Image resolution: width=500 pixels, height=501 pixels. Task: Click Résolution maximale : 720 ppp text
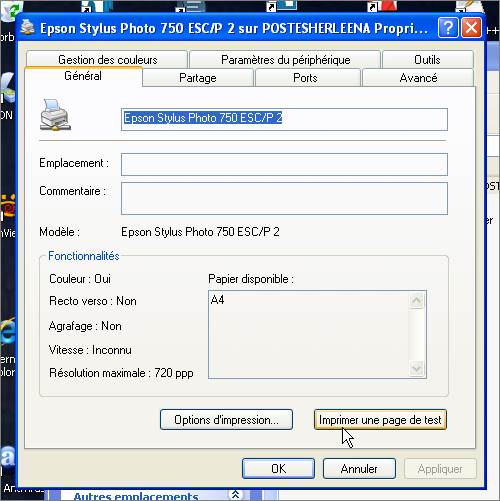tap(121, 373)
